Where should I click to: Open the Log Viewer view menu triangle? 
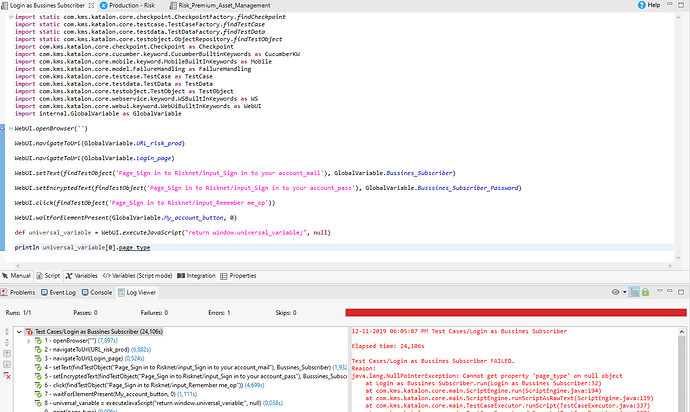659,291
